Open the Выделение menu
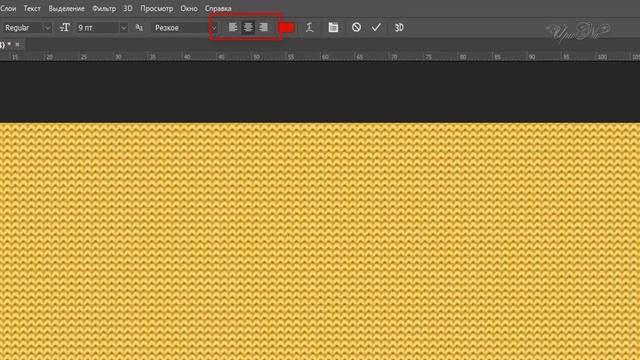640x360 pixels. (x=66, y=8)
